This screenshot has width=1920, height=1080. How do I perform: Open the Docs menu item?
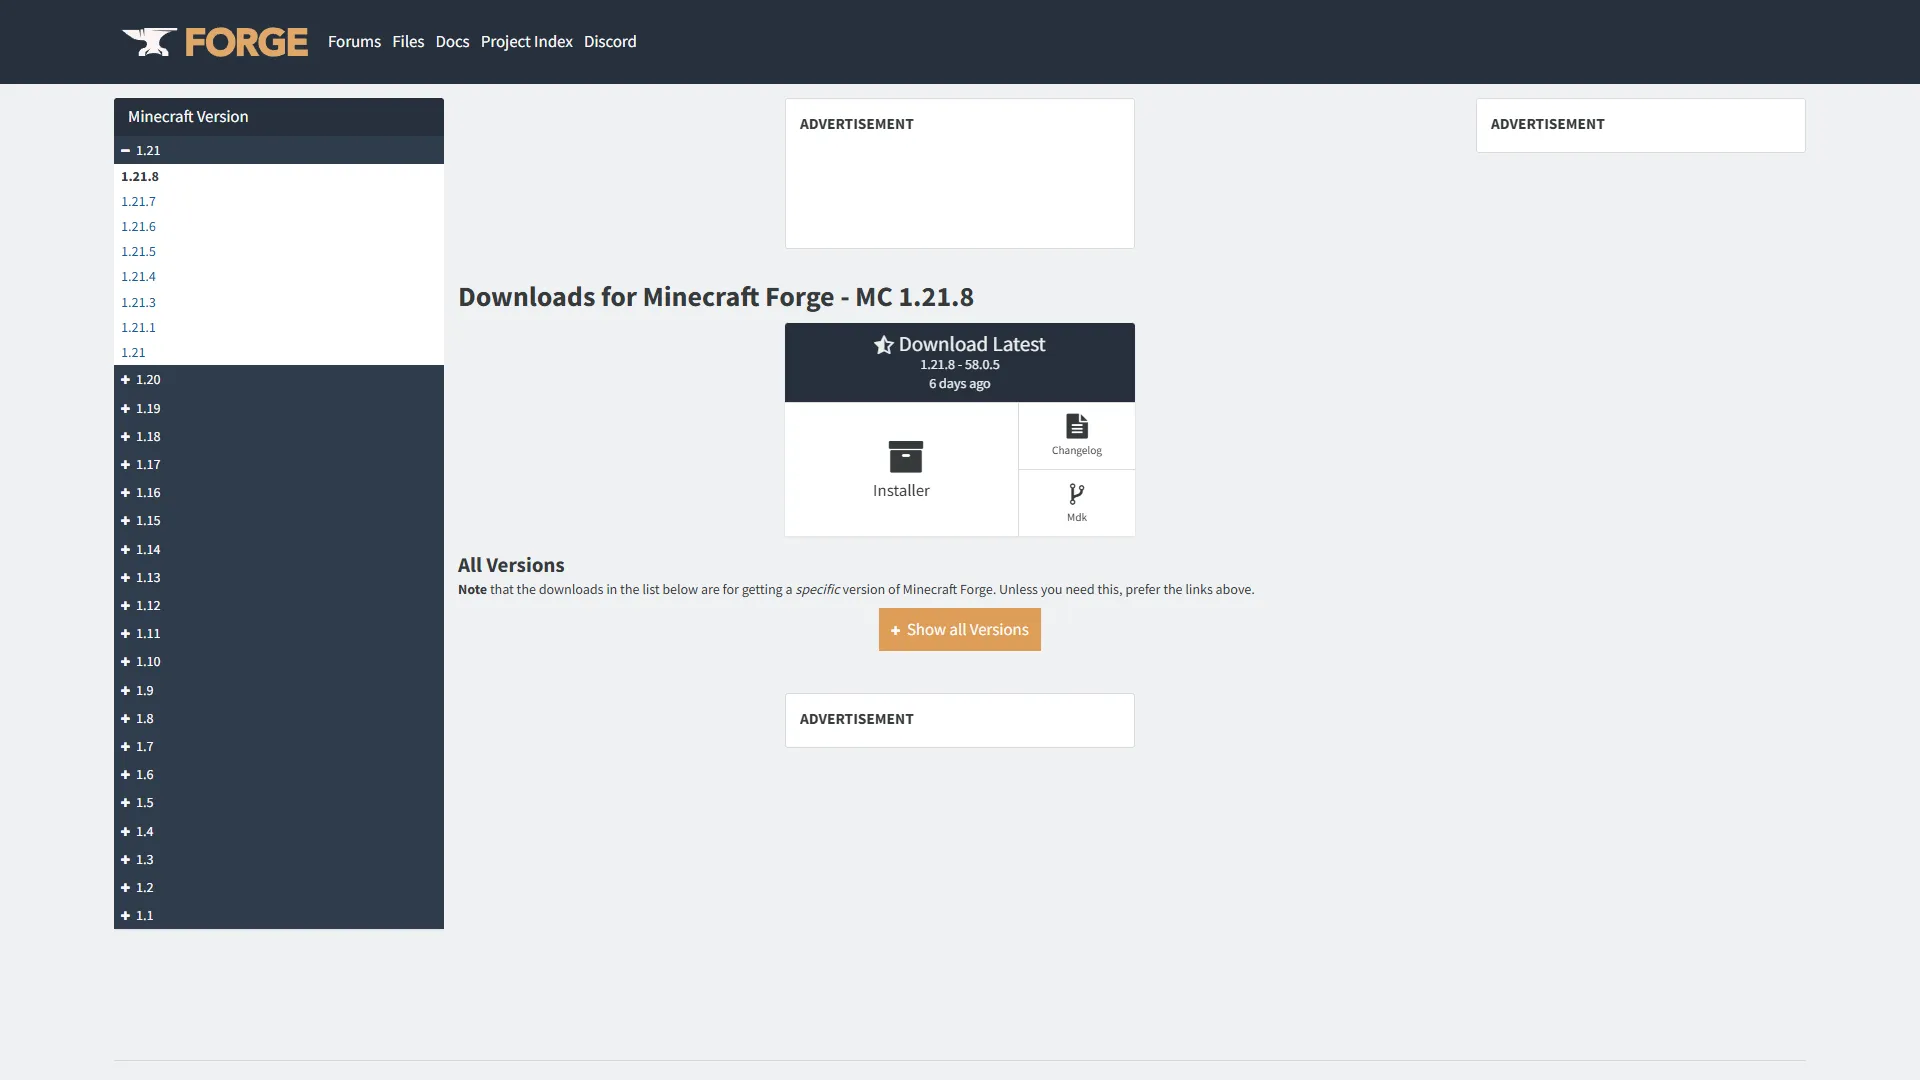452,41
